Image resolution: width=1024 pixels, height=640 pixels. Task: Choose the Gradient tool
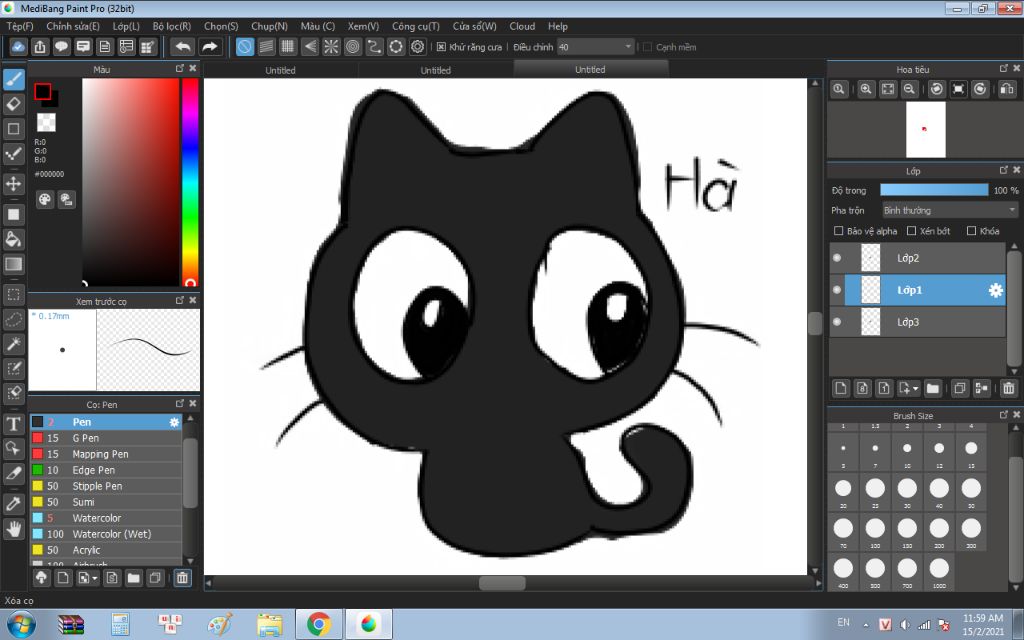click(x=14, y=264)
